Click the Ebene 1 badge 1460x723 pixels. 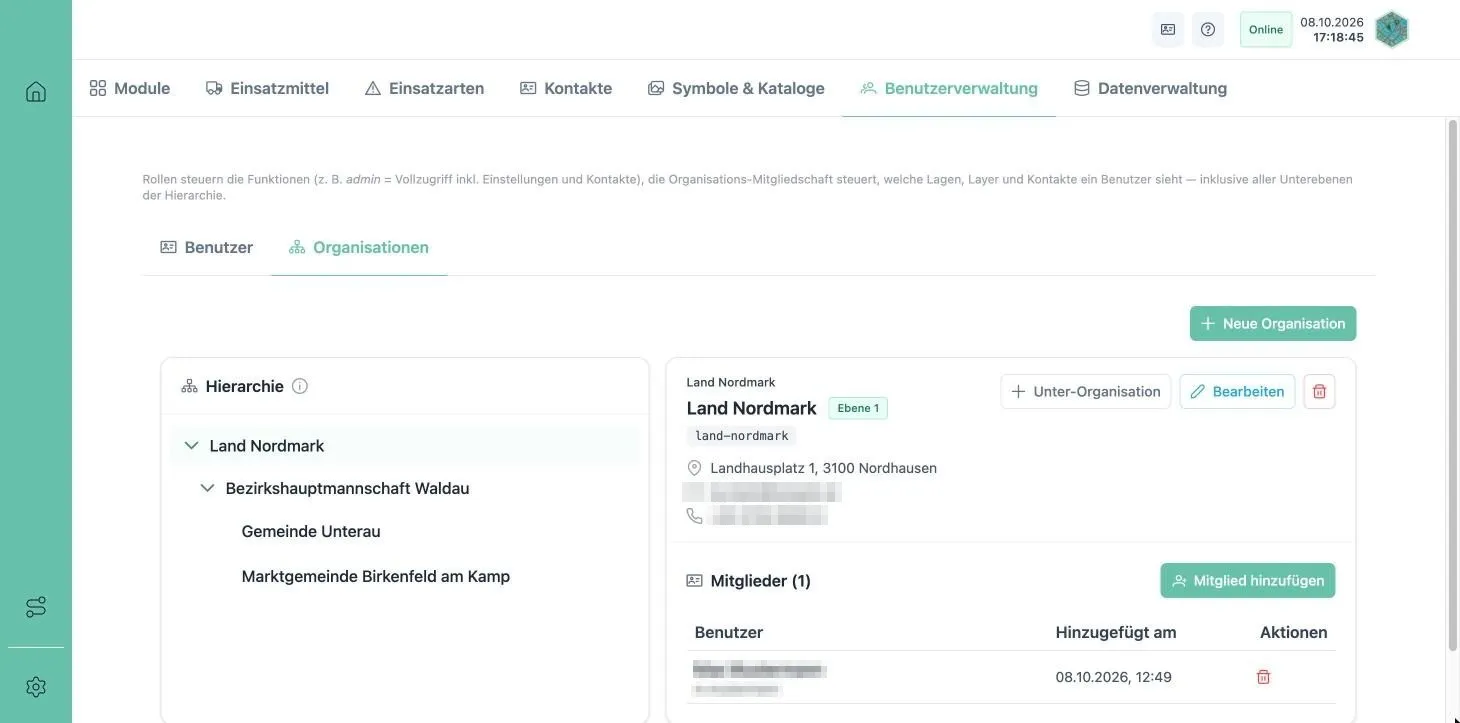[x=858, y=408]
